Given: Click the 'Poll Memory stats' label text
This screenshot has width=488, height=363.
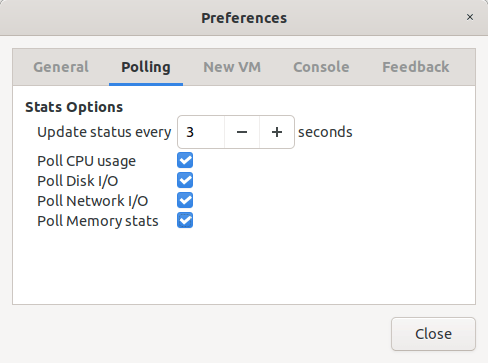Looking at the screenshot, I should tap(98, 221).
